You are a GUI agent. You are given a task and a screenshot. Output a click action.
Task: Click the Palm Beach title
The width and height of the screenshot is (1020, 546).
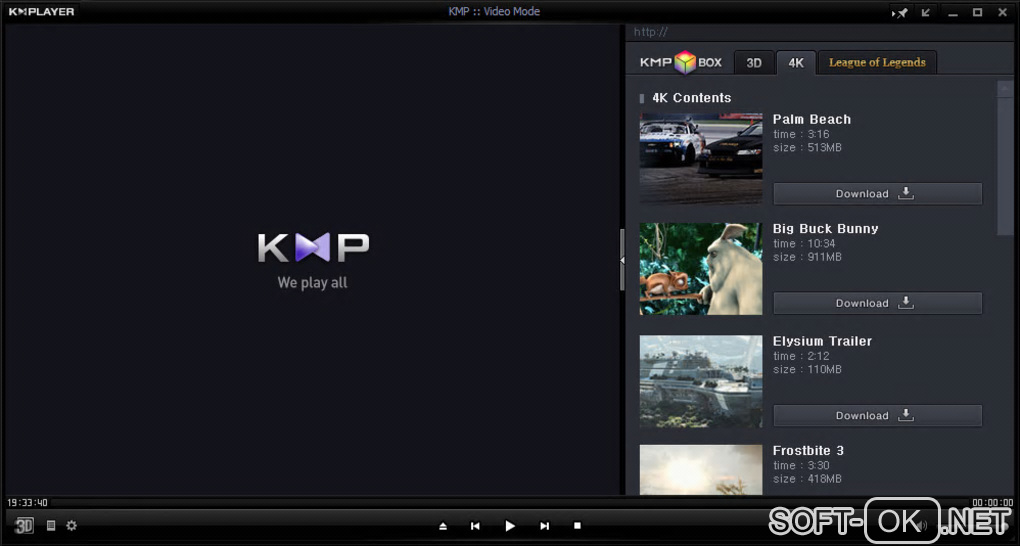click(811, 120)
